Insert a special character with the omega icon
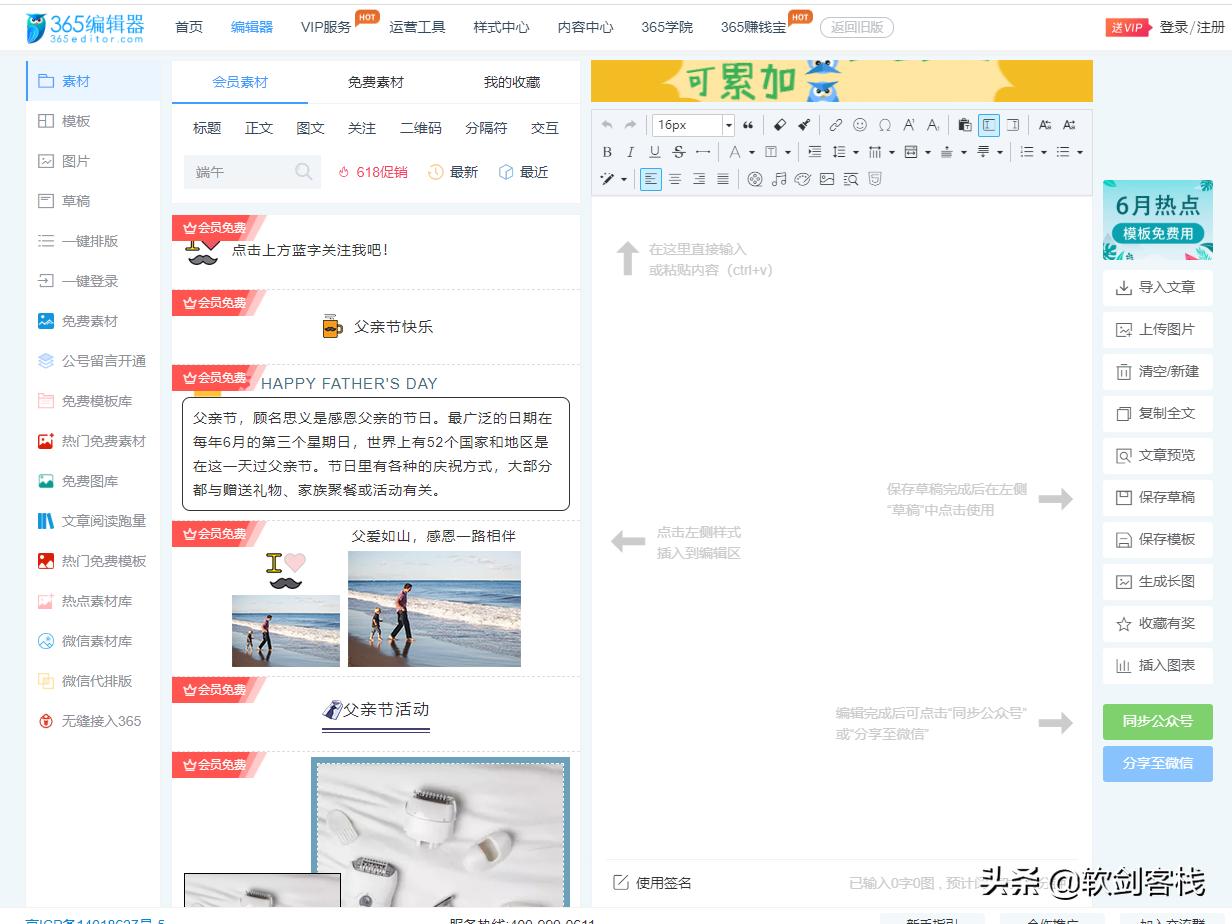 point(884,126)
